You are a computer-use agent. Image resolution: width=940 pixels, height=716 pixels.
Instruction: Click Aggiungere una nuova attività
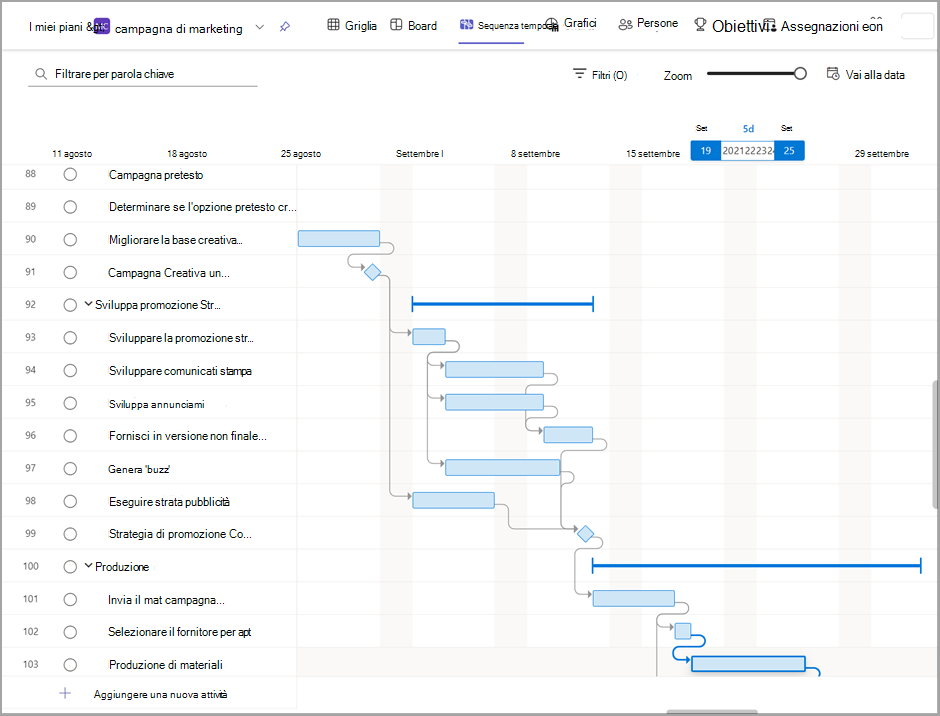click(160, 694)
